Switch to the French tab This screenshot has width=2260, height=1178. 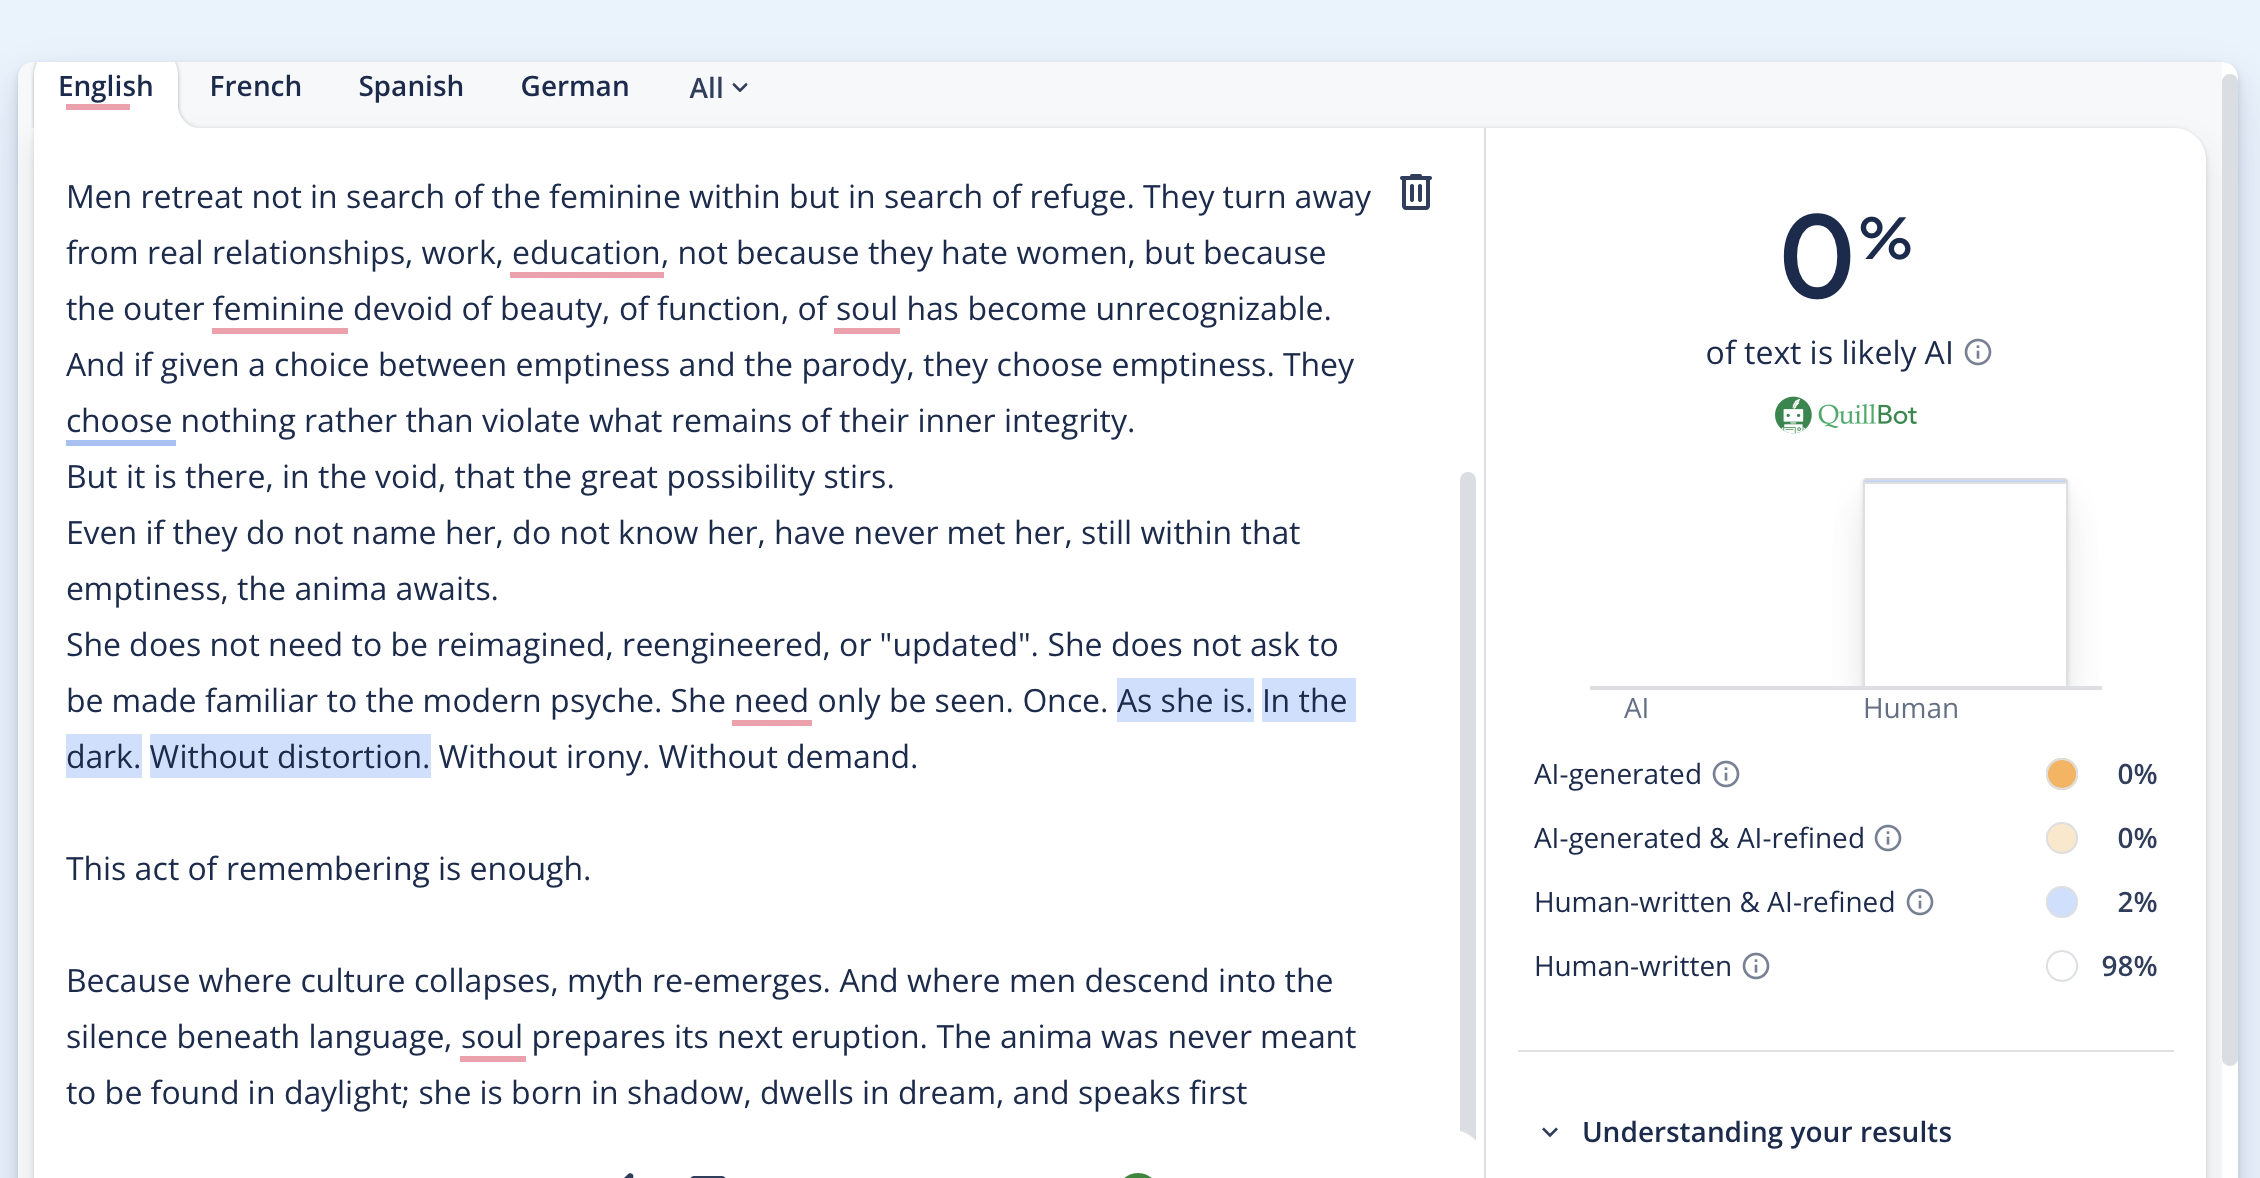click(256, 87)
